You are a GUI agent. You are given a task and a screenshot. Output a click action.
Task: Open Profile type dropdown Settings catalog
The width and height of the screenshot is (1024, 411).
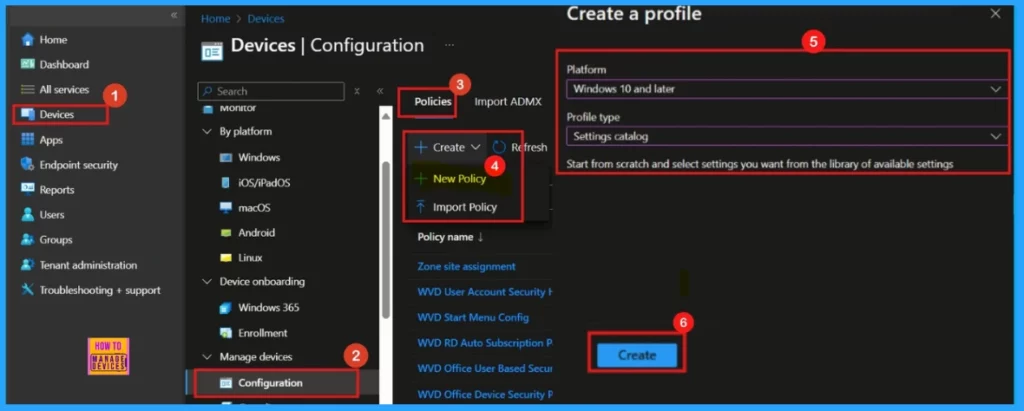tap(787, 137)
